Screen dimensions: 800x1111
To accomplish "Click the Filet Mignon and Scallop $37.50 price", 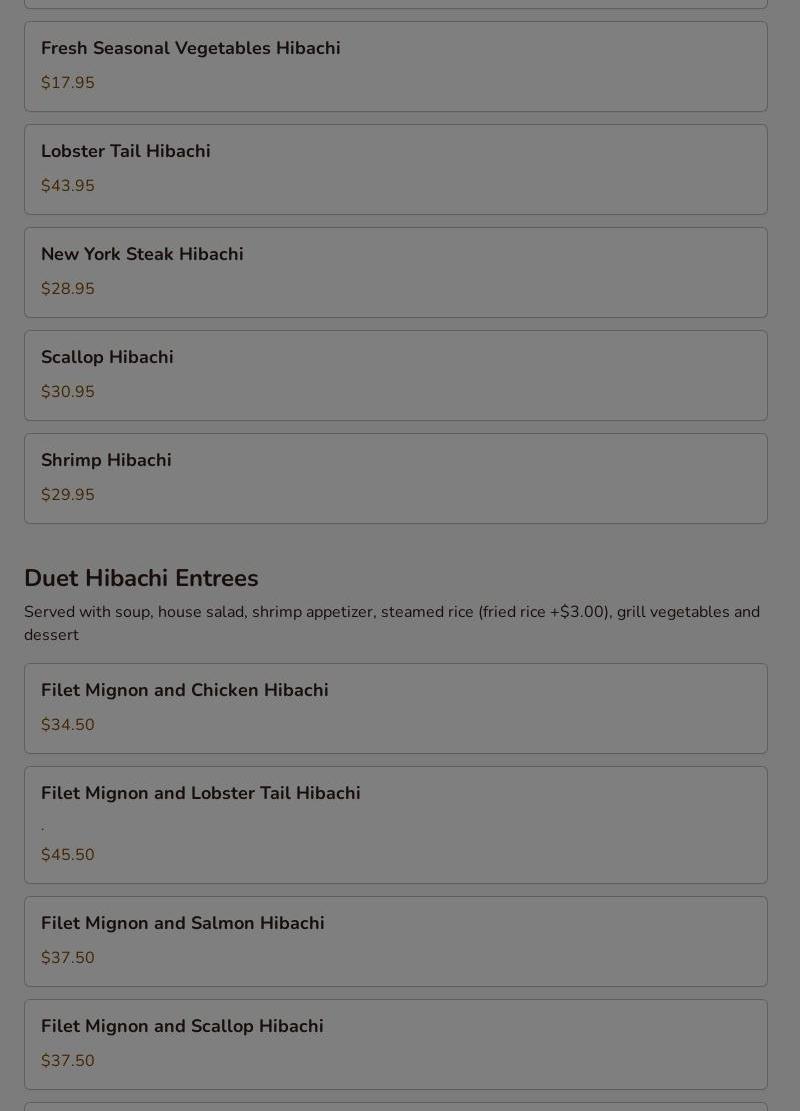I will [68, 1061].
